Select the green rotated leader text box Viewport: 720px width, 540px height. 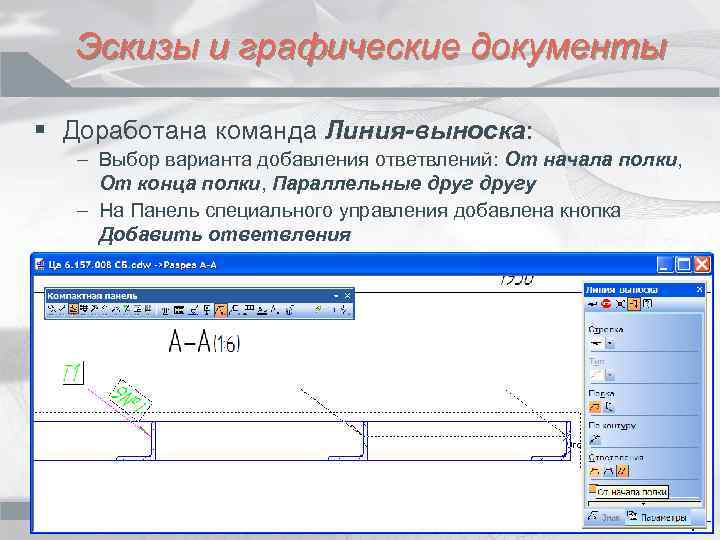click(x=130, y=398)
